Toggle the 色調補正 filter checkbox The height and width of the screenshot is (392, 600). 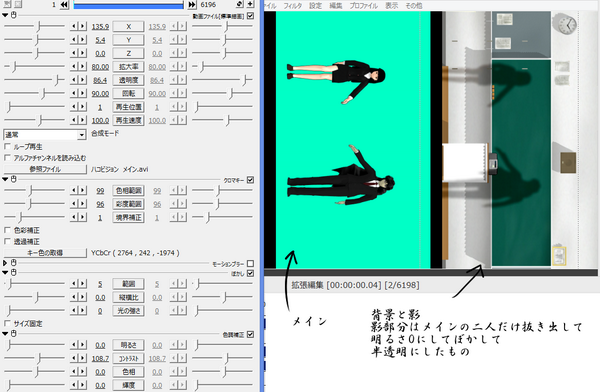250,334
